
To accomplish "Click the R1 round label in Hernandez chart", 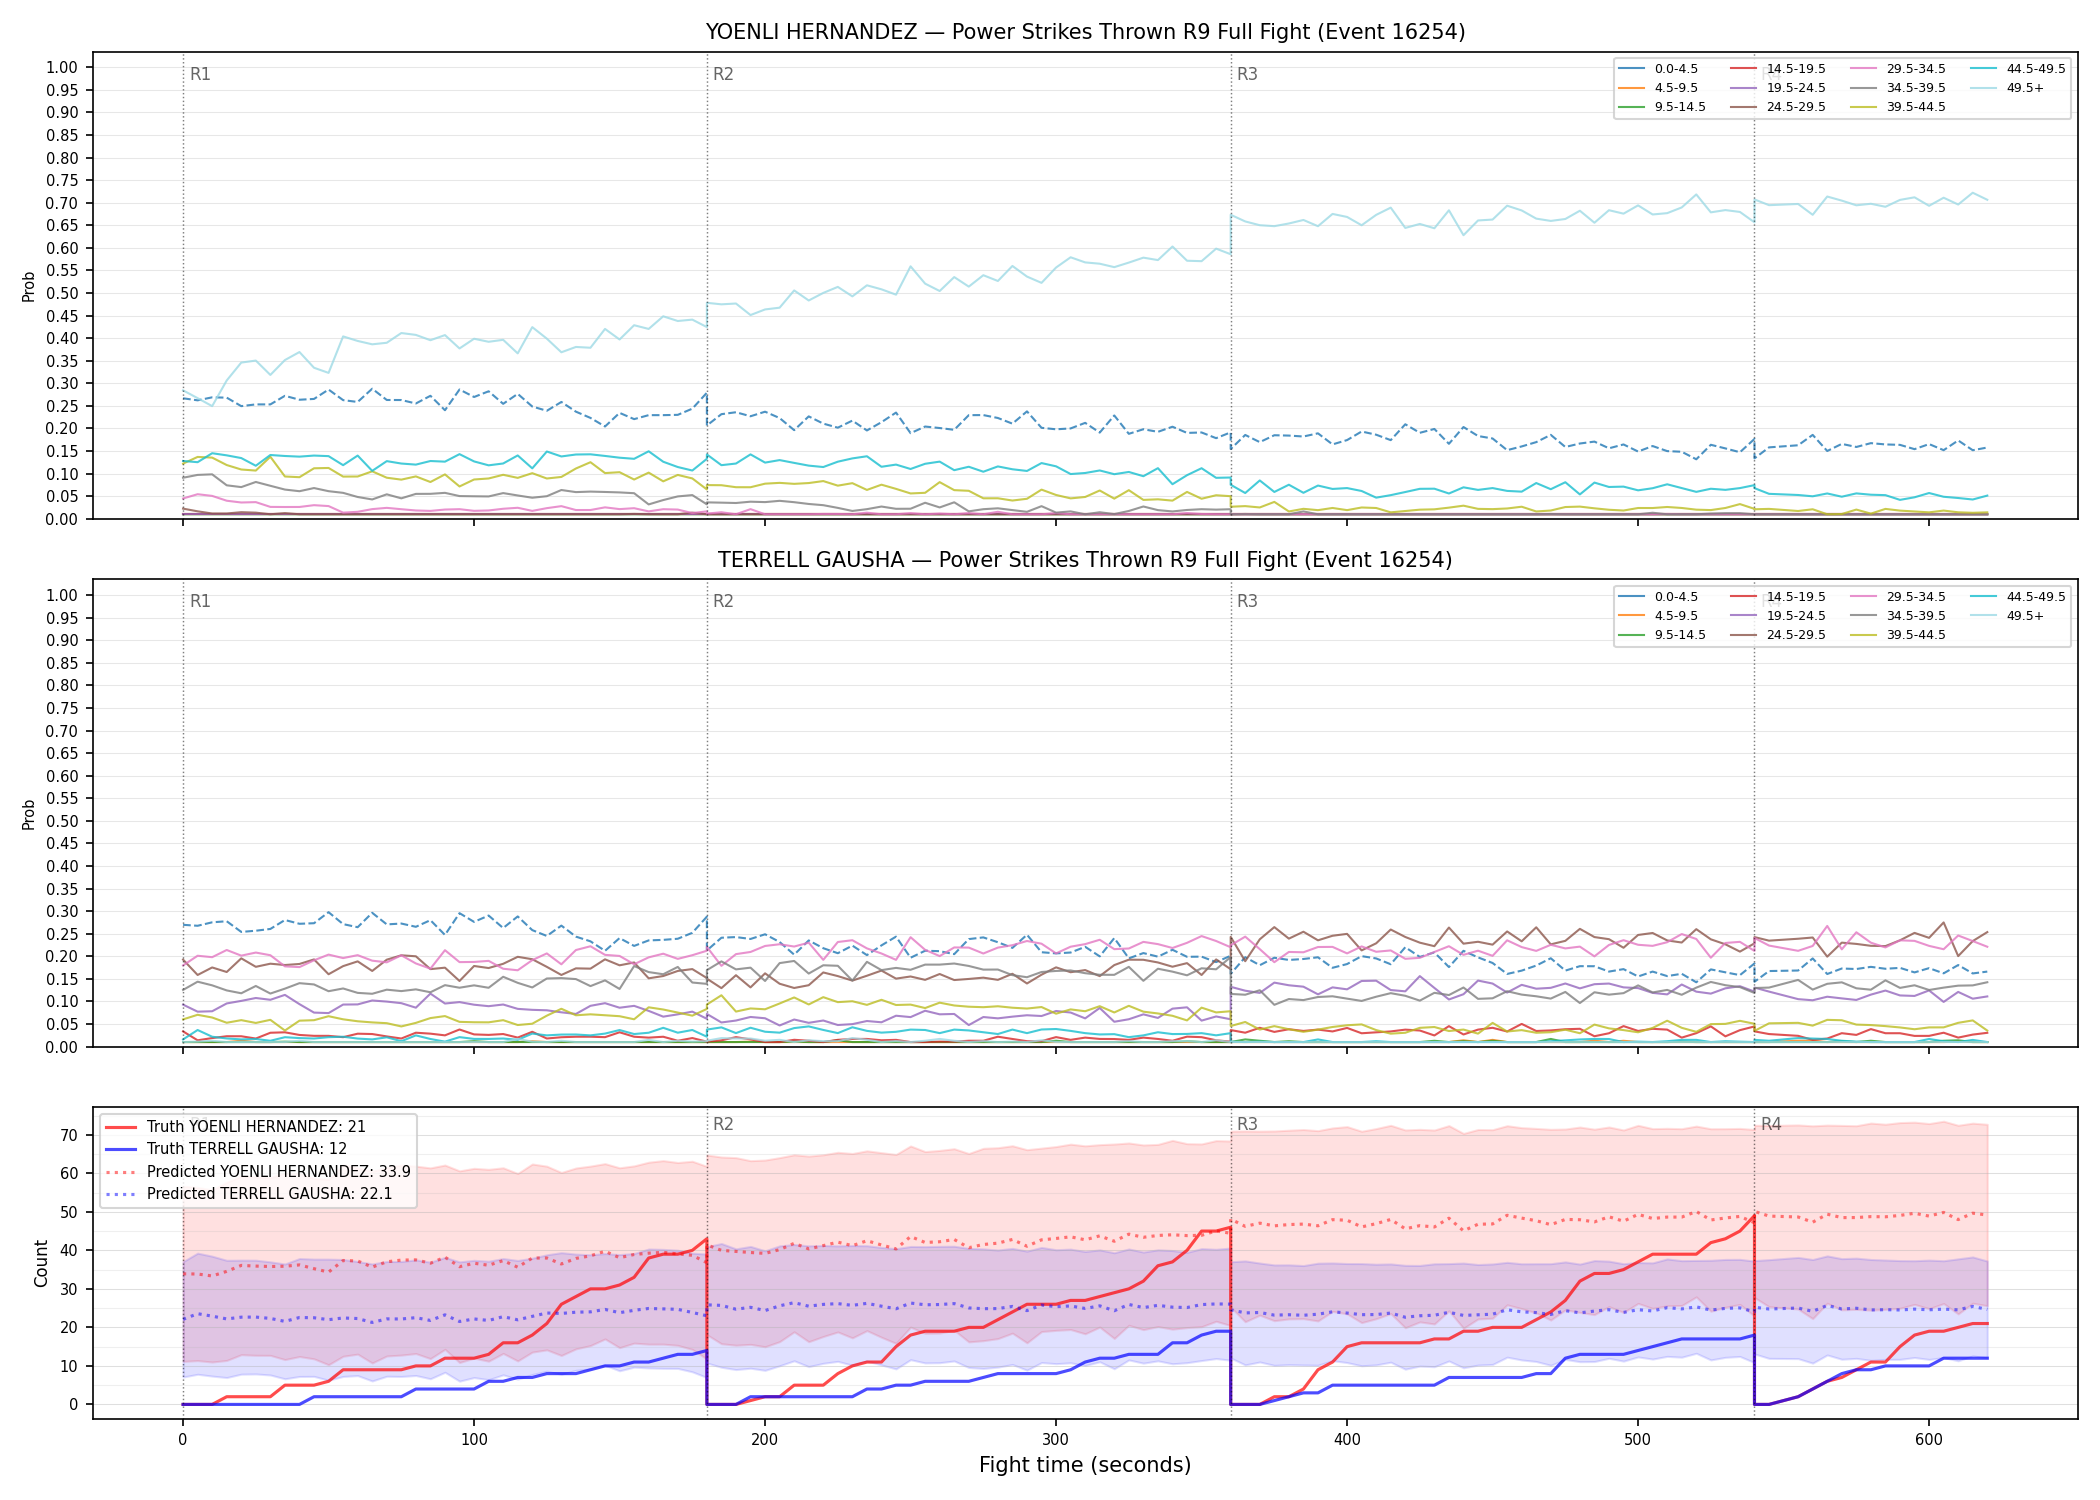I will [x=200, y=75].
